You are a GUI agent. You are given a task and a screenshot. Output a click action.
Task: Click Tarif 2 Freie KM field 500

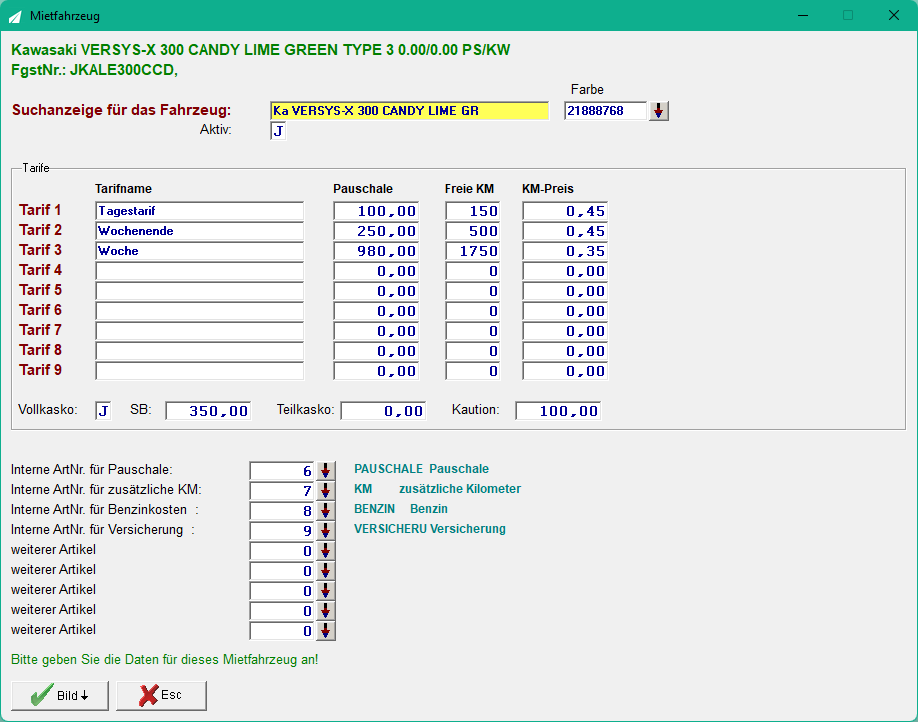[472, 231]
